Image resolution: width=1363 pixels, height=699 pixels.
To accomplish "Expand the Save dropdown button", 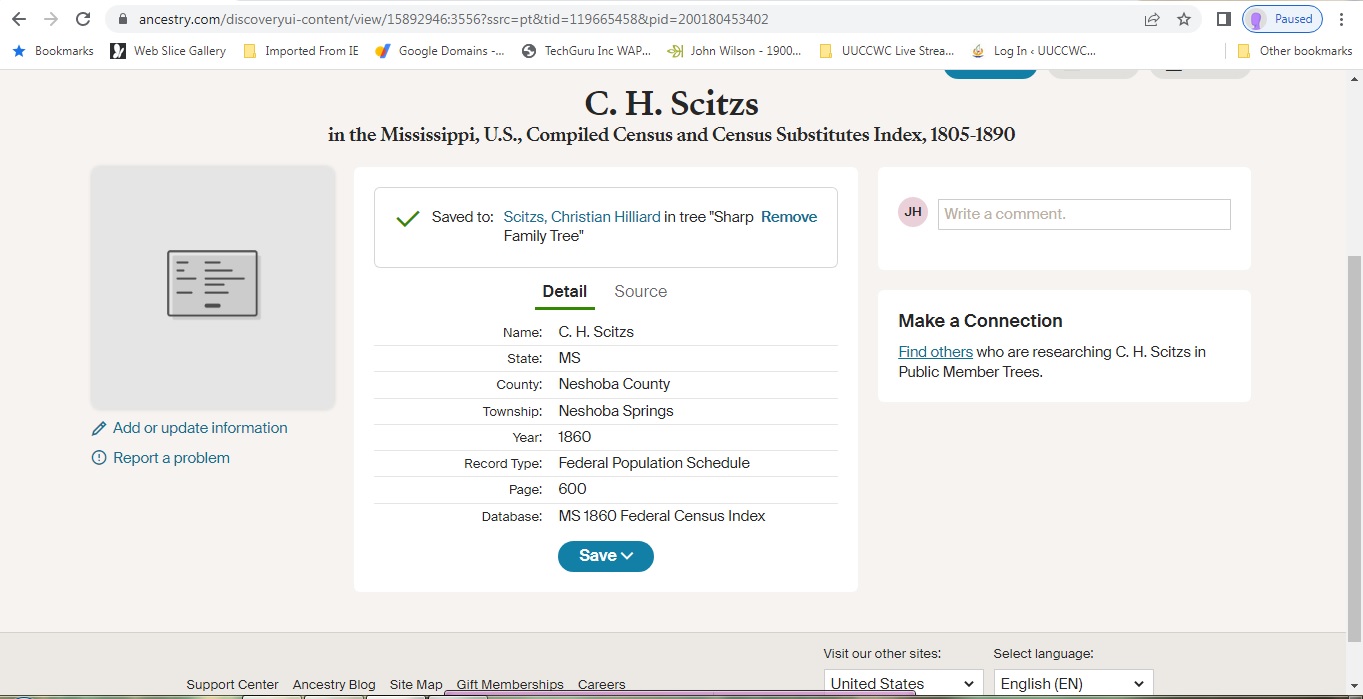I will 606,556.
